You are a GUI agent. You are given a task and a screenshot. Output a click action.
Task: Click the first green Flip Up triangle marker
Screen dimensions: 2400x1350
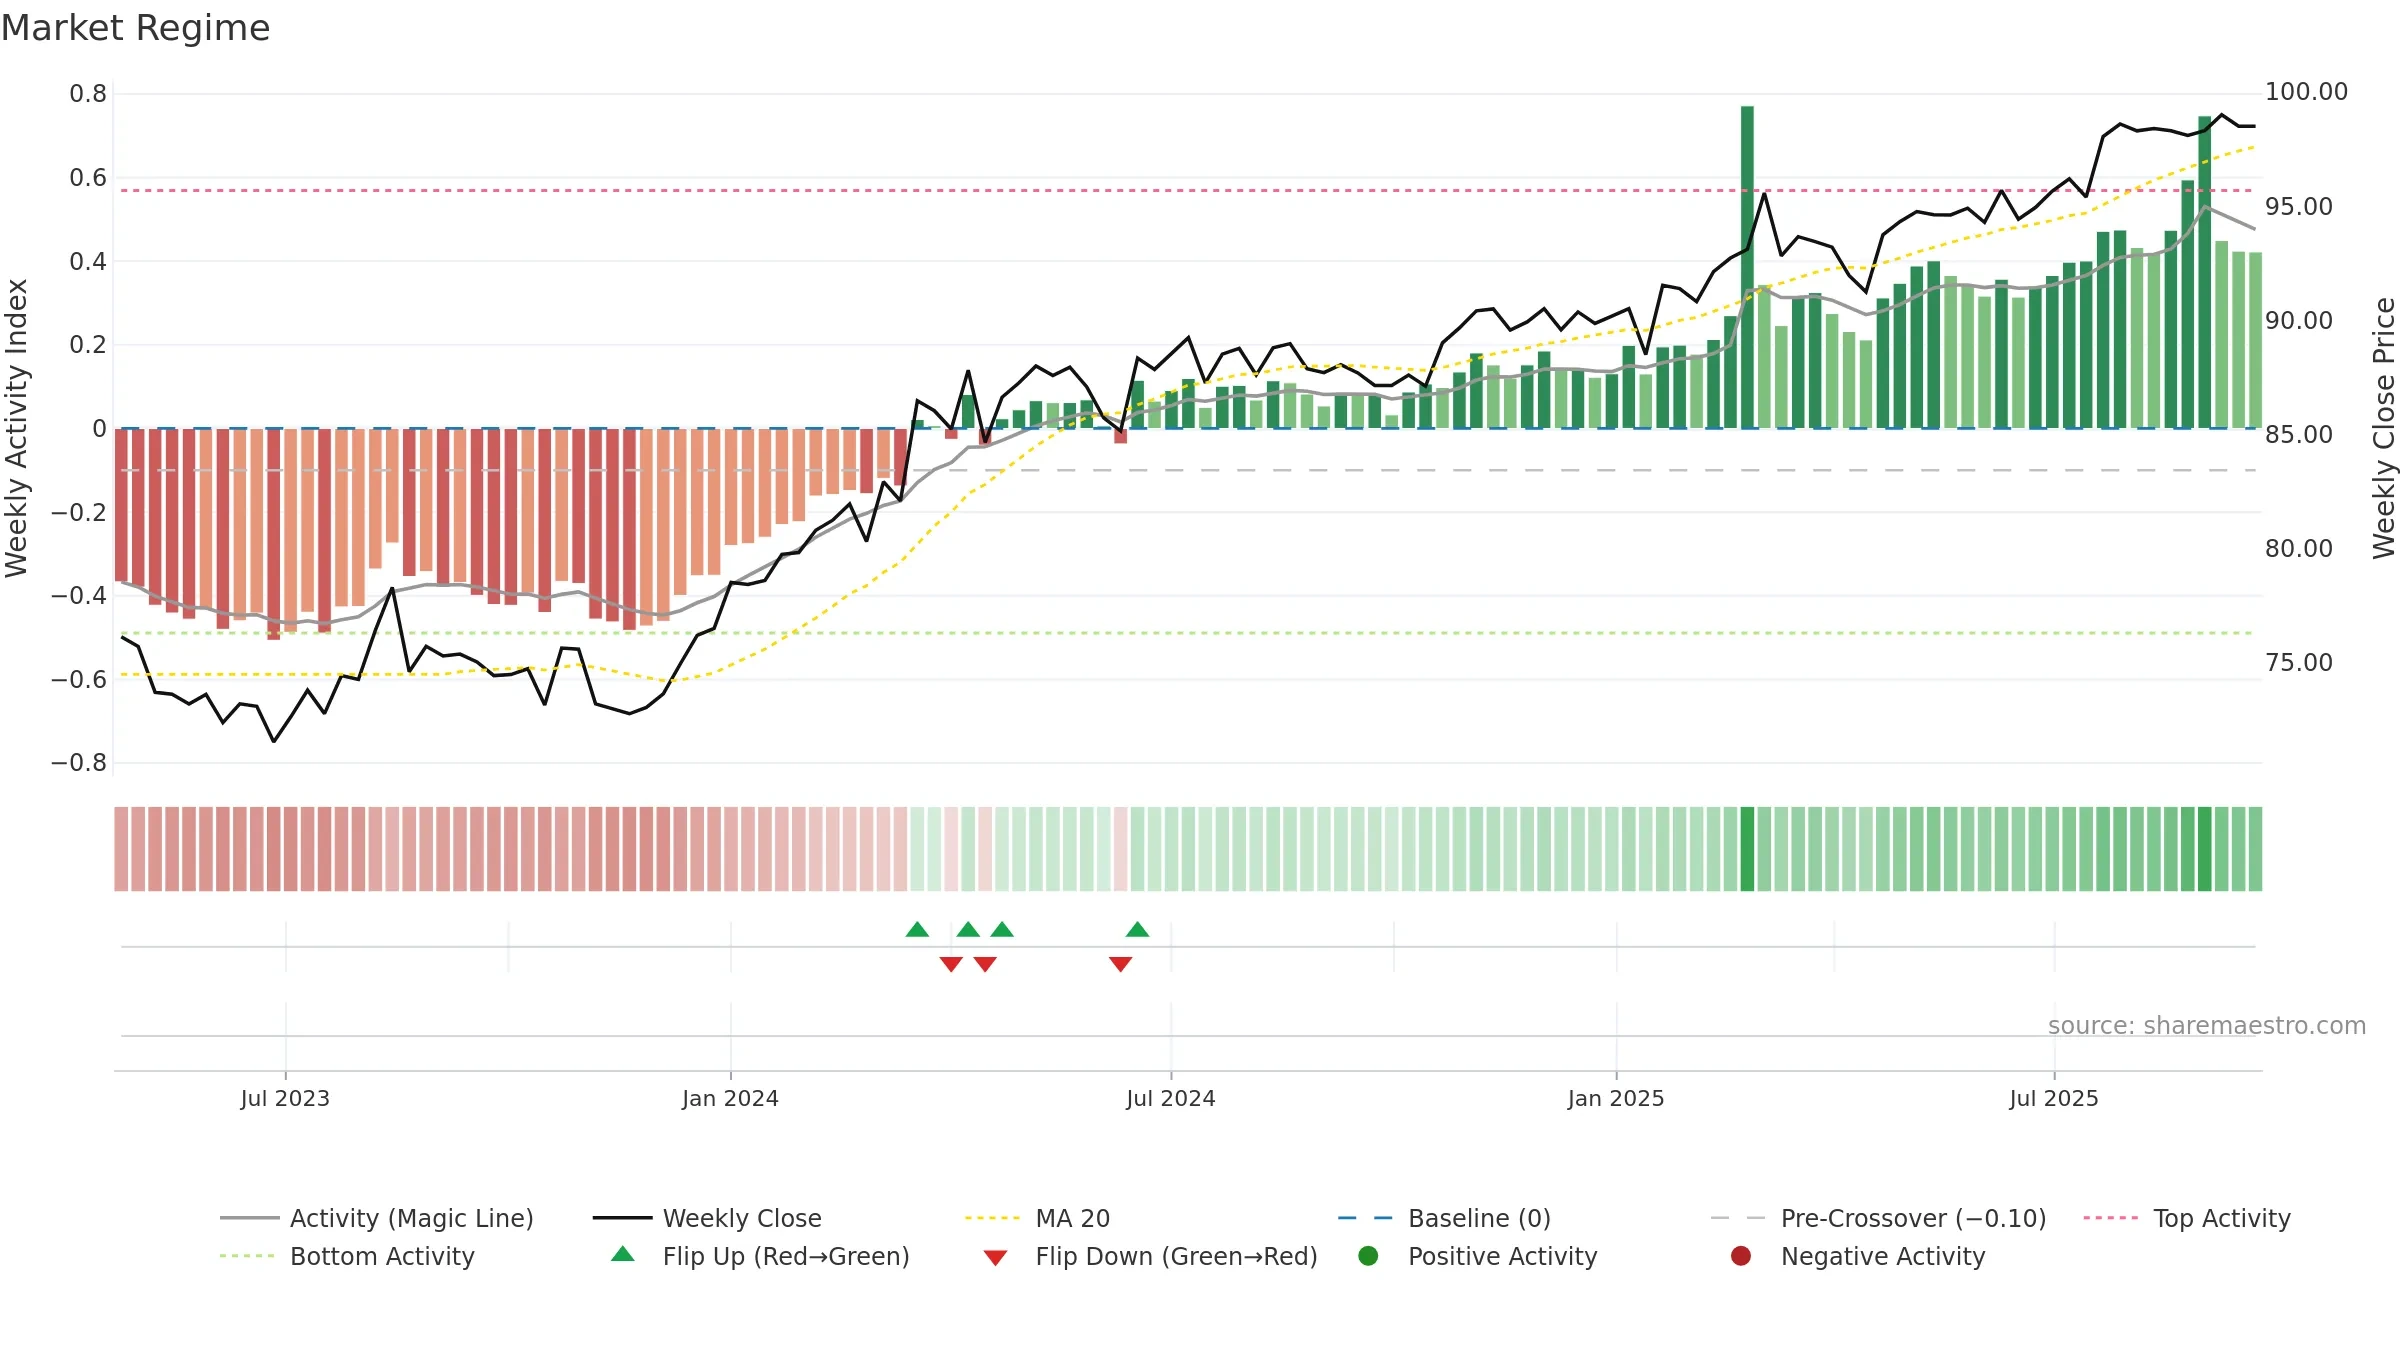point(917,929)
